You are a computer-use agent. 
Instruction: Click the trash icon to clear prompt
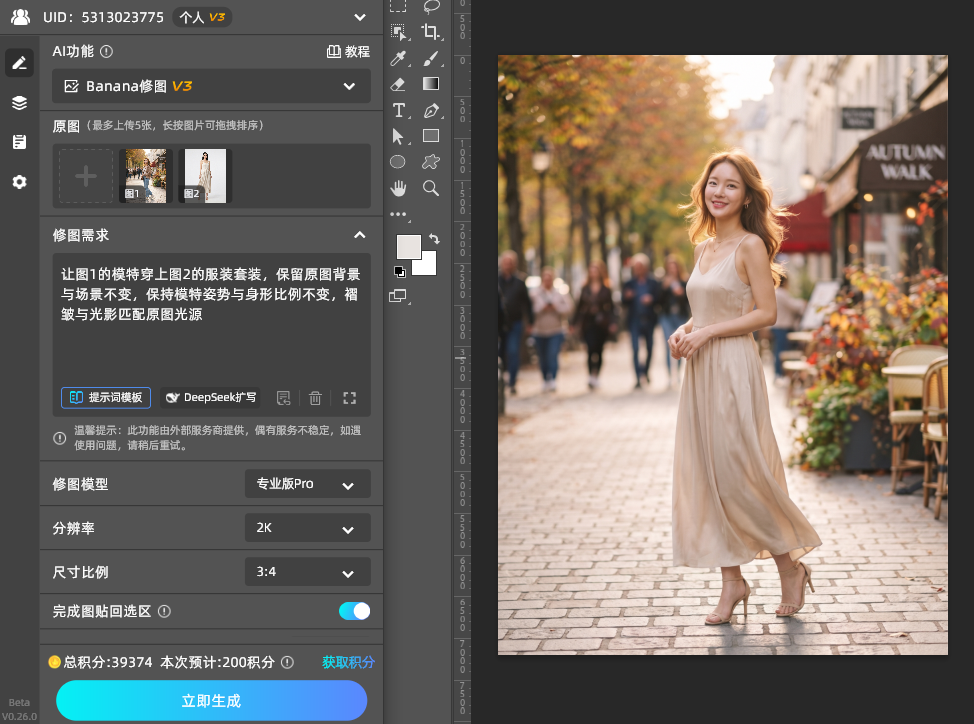(316, 398)
